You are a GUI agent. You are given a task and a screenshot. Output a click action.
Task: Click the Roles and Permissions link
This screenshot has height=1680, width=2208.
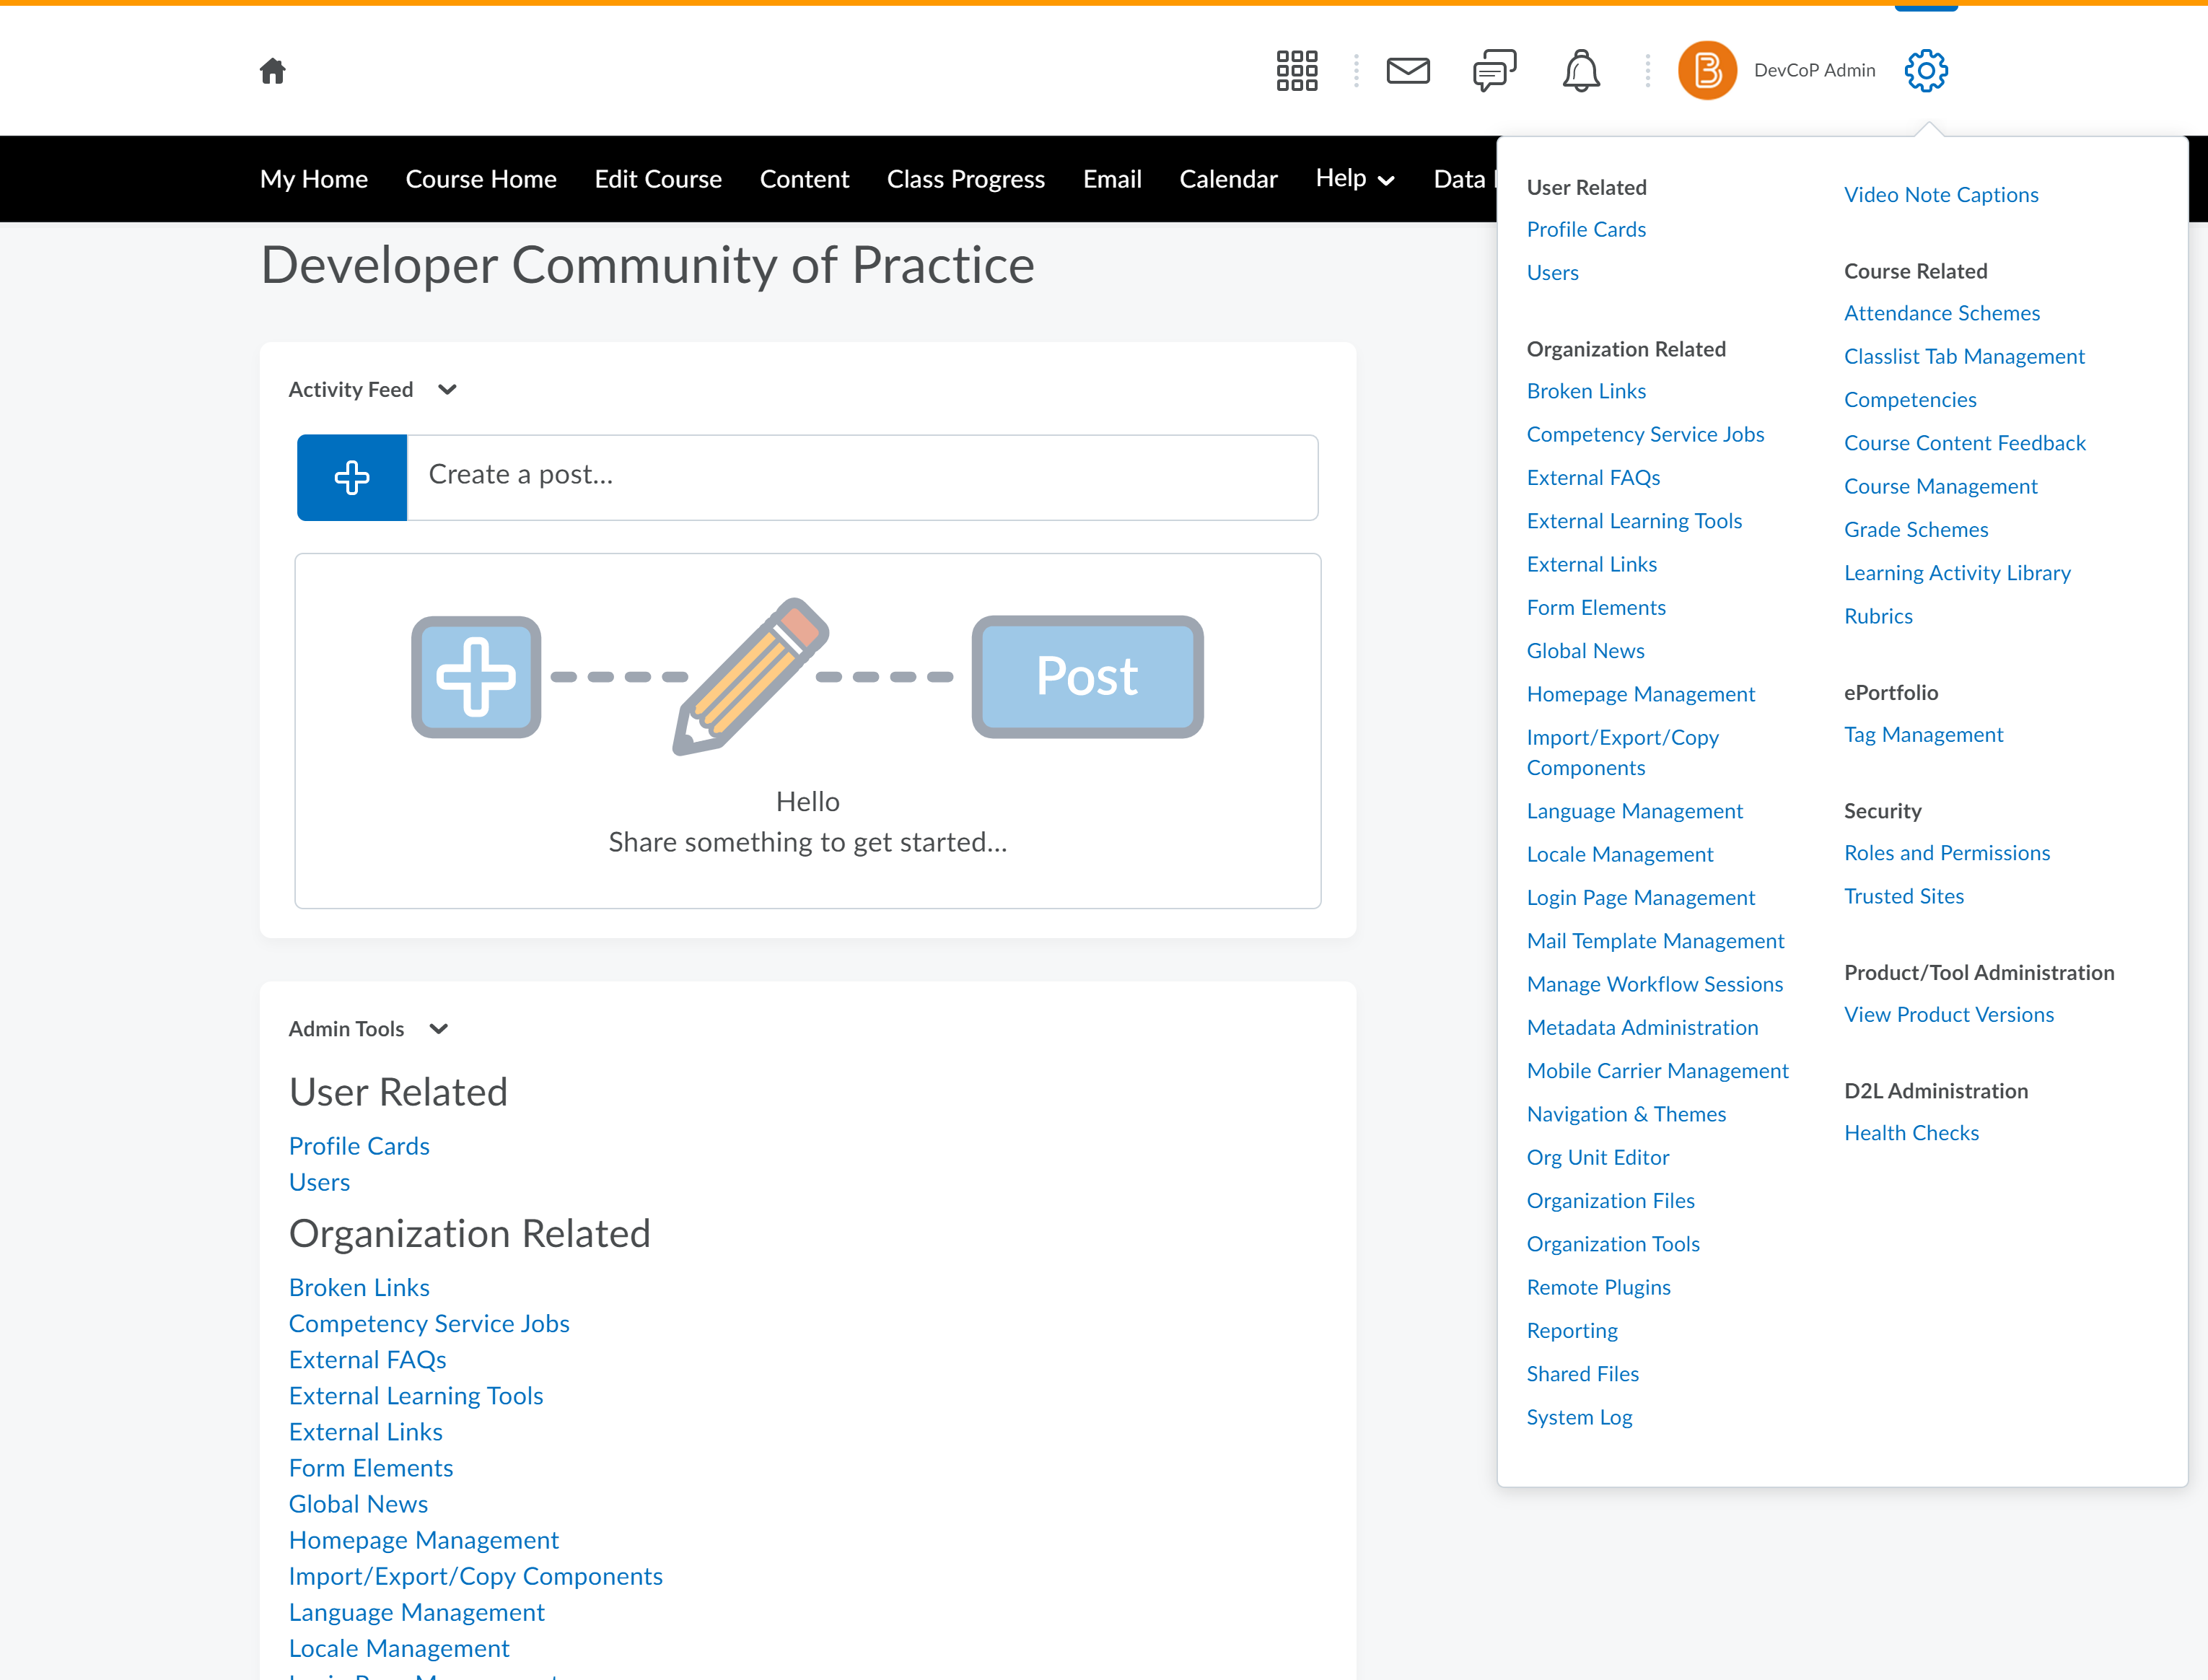pyautogui.click(x=1947, y=852)
